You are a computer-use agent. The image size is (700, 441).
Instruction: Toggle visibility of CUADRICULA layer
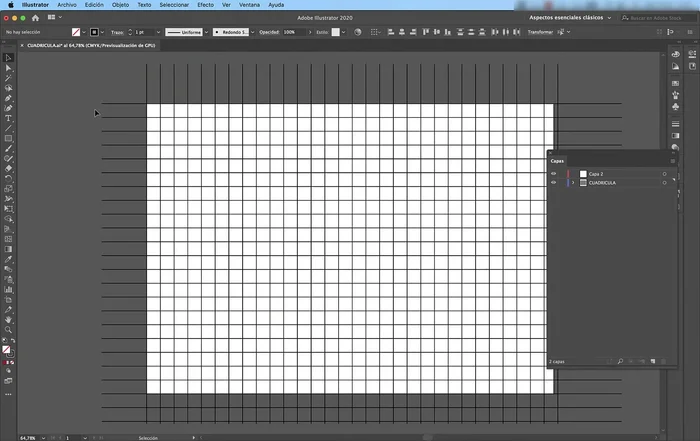point(553,183)
